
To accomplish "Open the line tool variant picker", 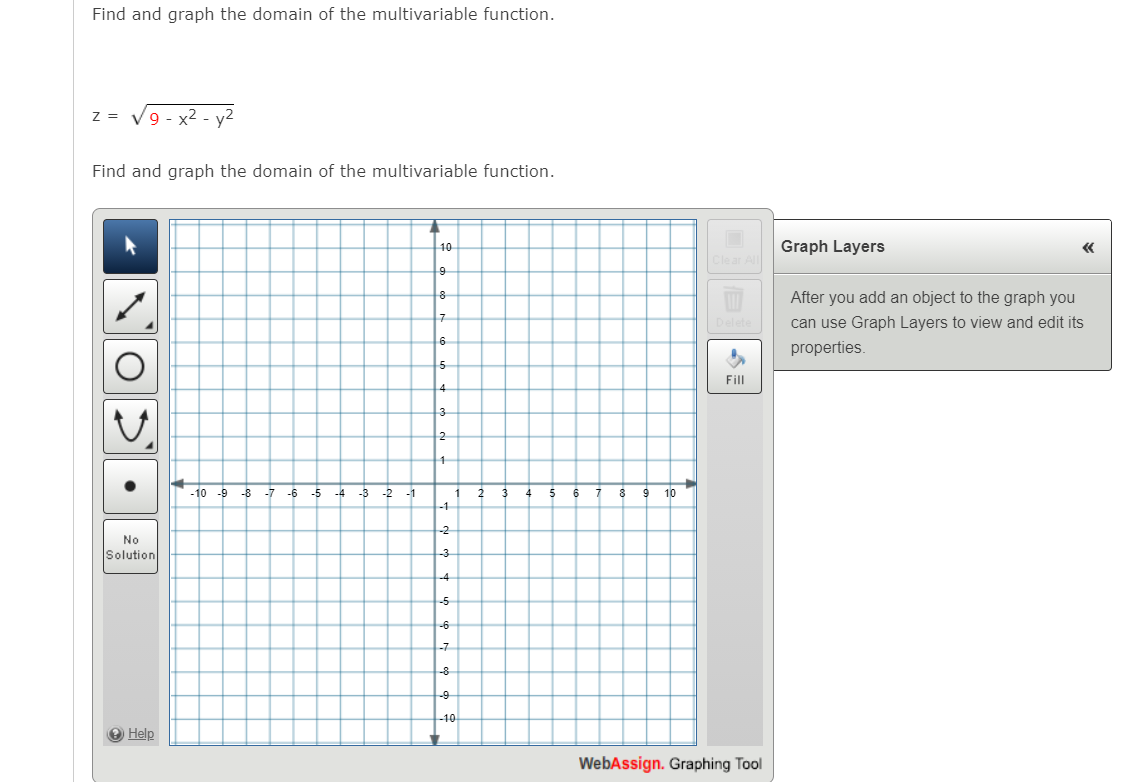I will tap(150, 324).
